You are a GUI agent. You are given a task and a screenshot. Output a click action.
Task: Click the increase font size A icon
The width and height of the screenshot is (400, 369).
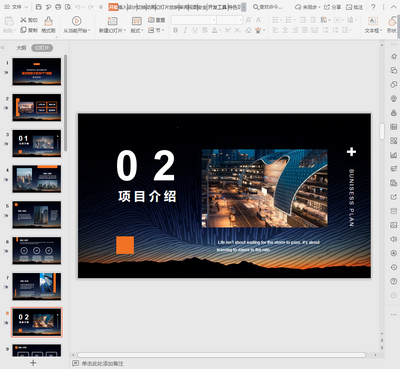pos(249,20)
